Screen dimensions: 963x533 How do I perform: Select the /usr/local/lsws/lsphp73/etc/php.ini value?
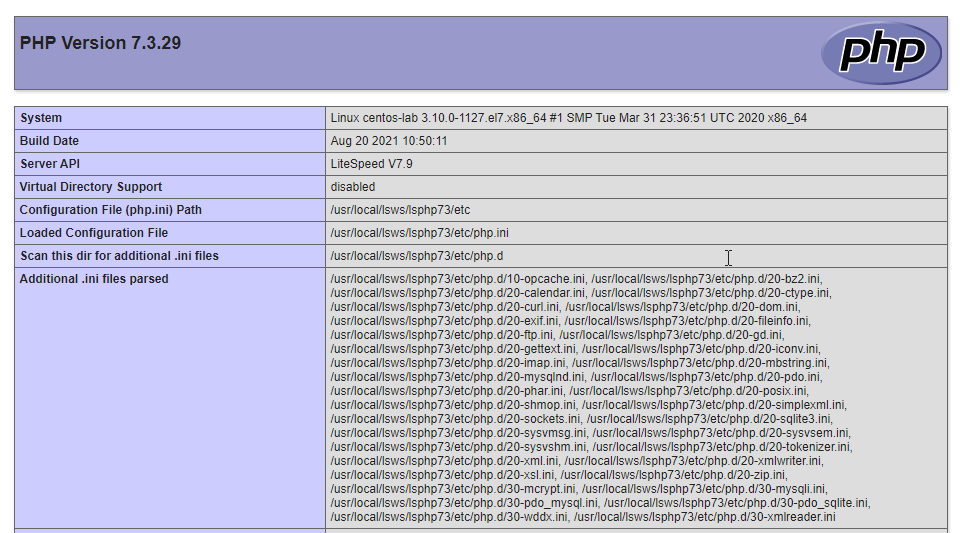point(419,233)
